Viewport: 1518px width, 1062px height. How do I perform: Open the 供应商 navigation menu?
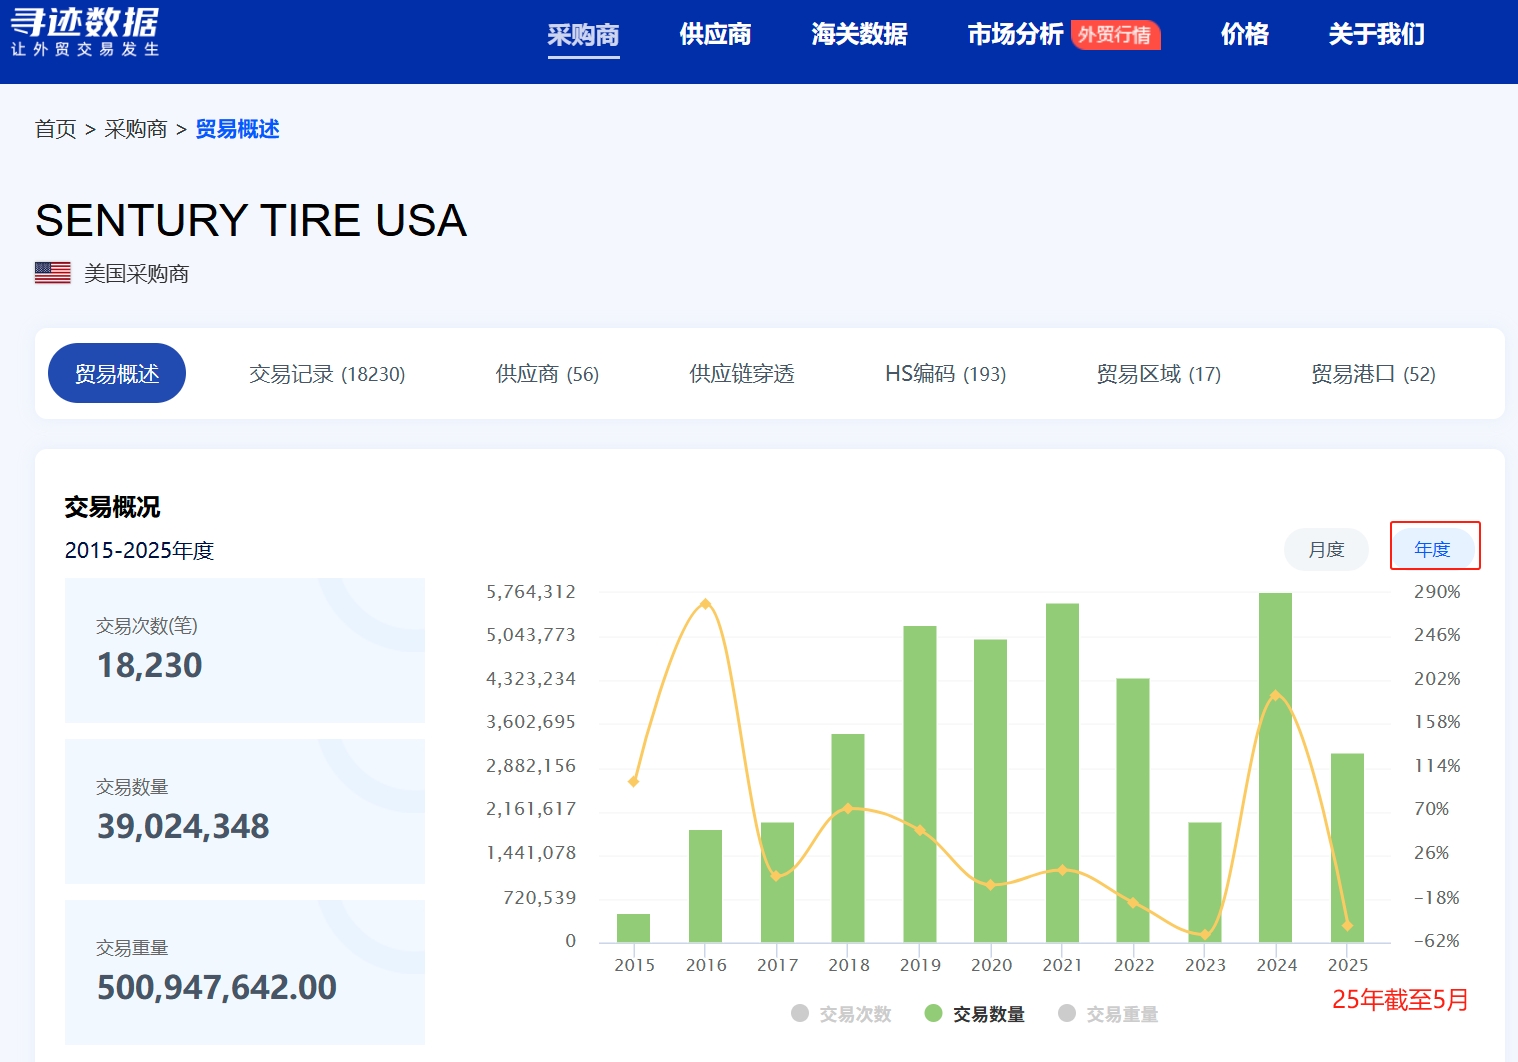pyautogui.click(x=715, y=35)
